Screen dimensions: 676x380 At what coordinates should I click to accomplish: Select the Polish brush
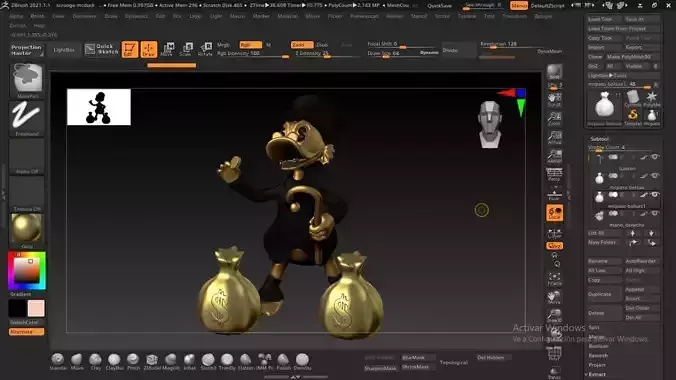[283, 361]
